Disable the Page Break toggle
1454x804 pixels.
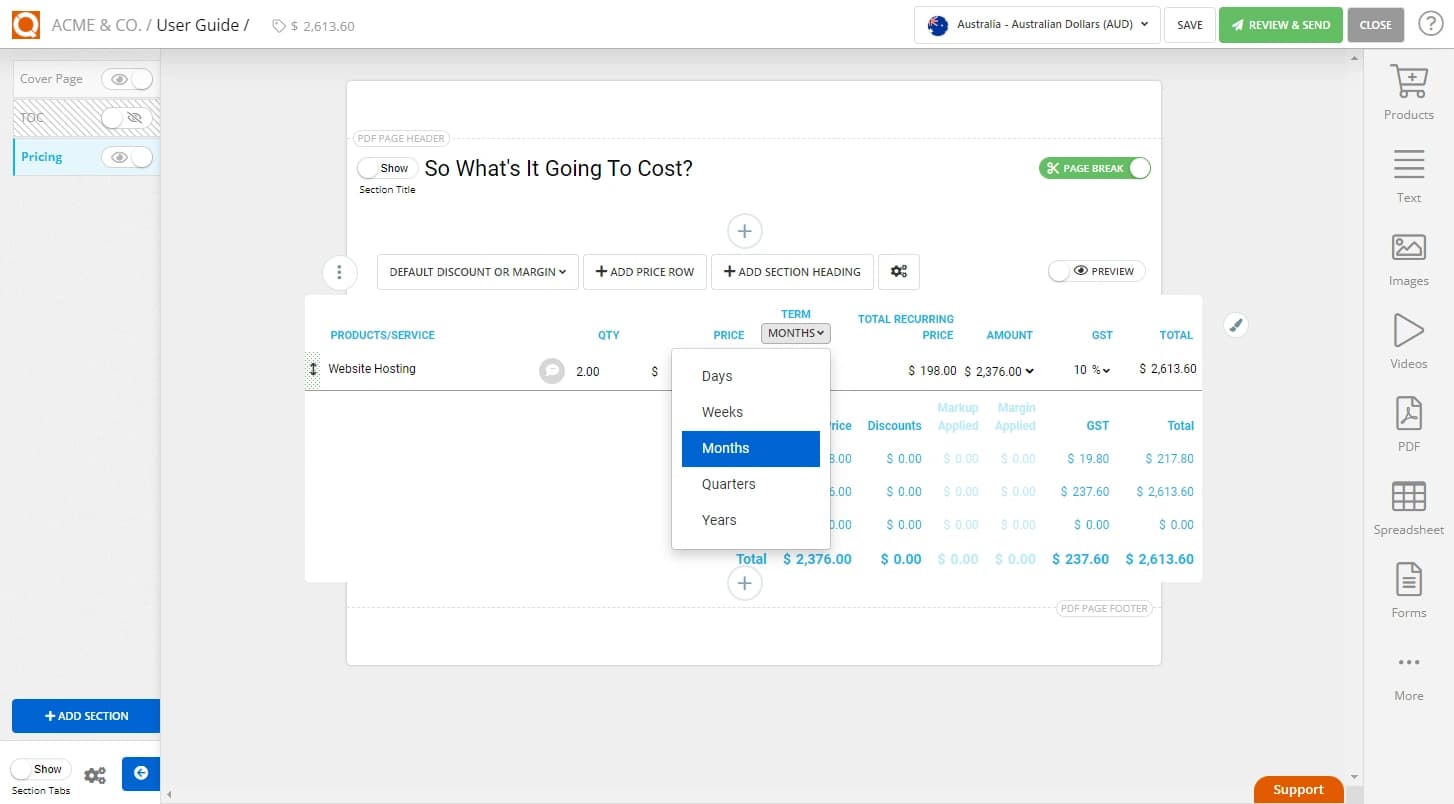1139,167
